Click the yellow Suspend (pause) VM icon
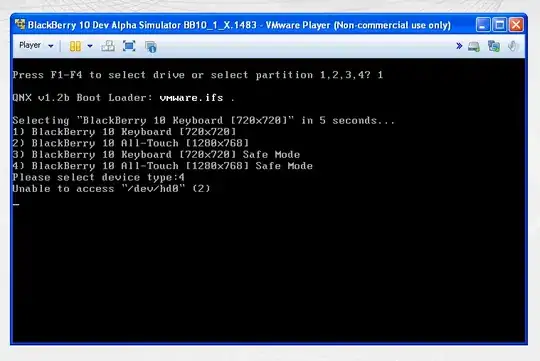Viewport: 540px width, 361px height. (x=75, y=46)
